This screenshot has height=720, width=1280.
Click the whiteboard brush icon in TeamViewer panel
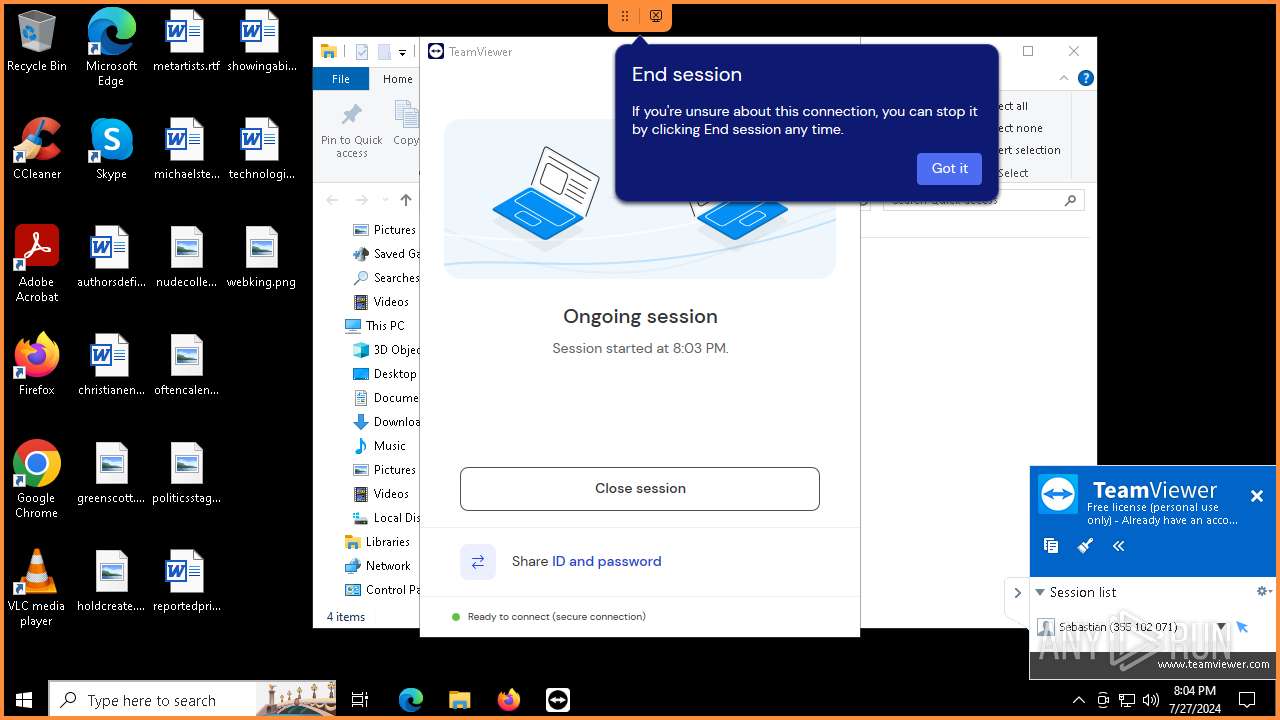click(x=1085, y=546)
